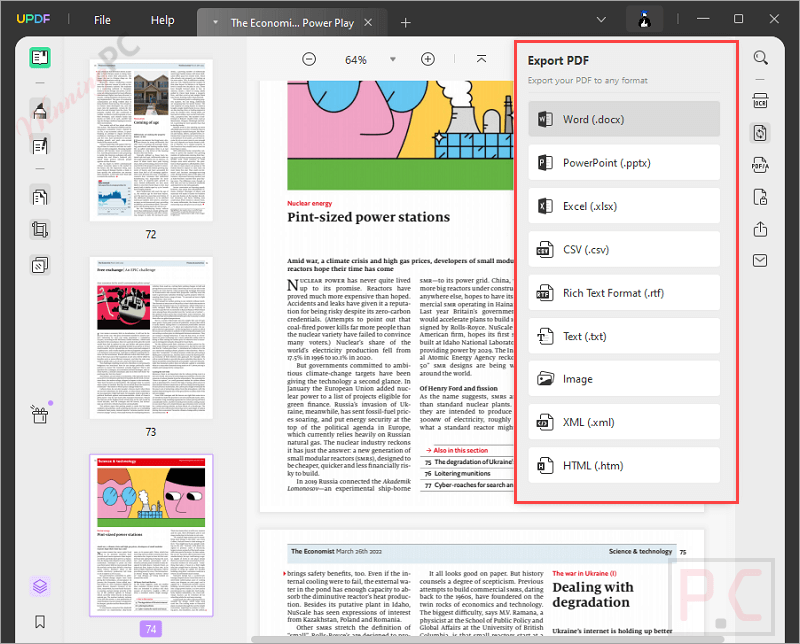Image resolution: width=800 pixels, height=644 pixels.
Task: Select page 73 thumbnail
Action: [151, 338]
